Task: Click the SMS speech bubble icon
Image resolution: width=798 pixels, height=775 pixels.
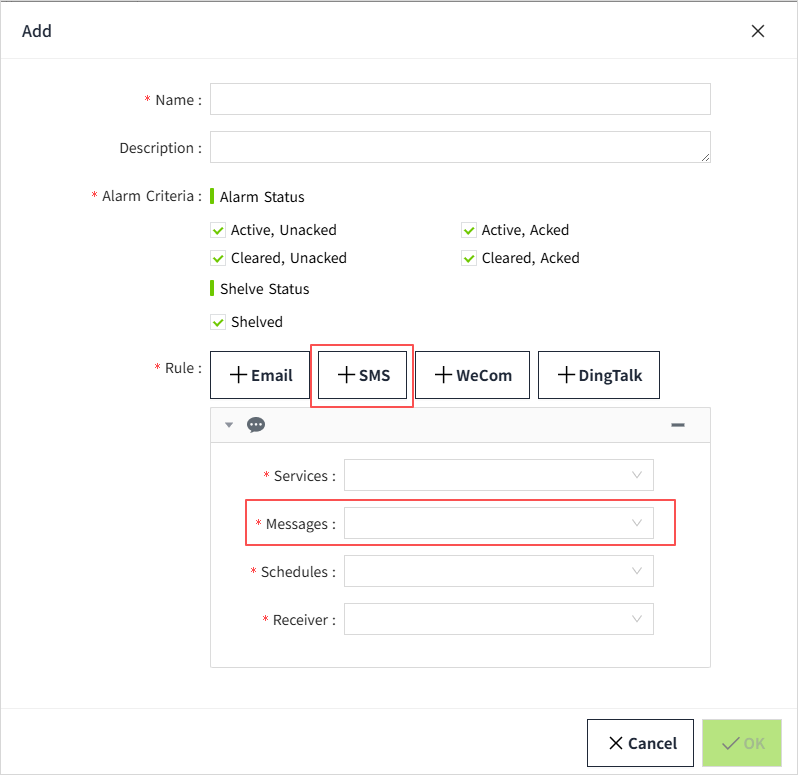Action: 256,425
